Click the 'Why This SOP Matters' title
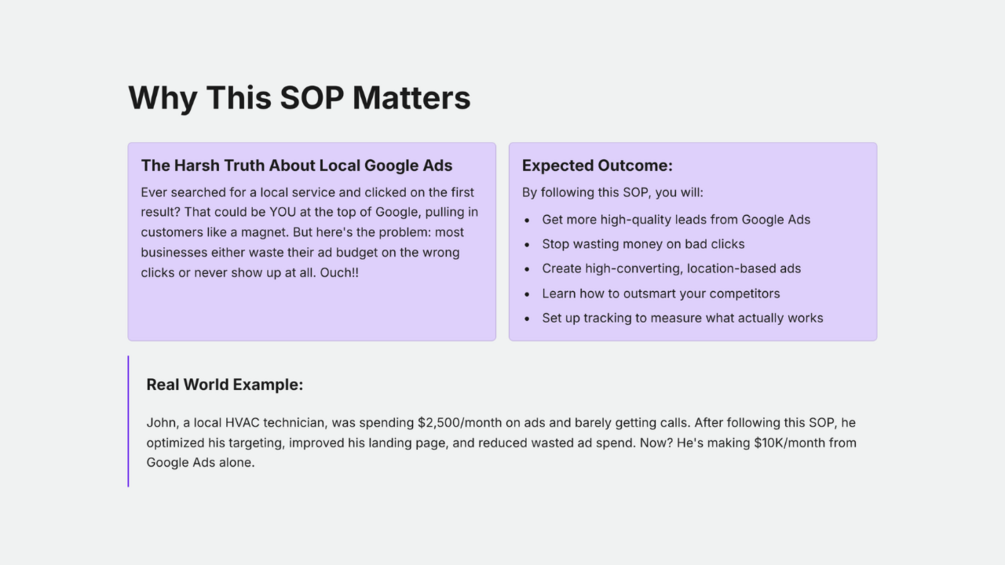The height and width of the screenshot is (565, 1005). 299,98
